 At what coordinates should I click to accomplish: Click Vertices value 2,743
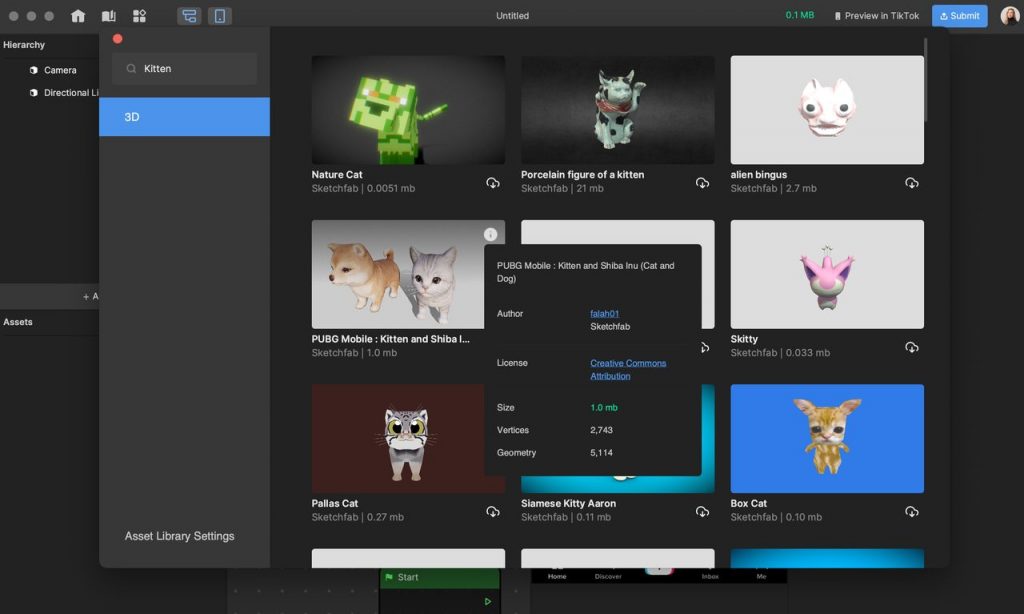coord(601,430)
